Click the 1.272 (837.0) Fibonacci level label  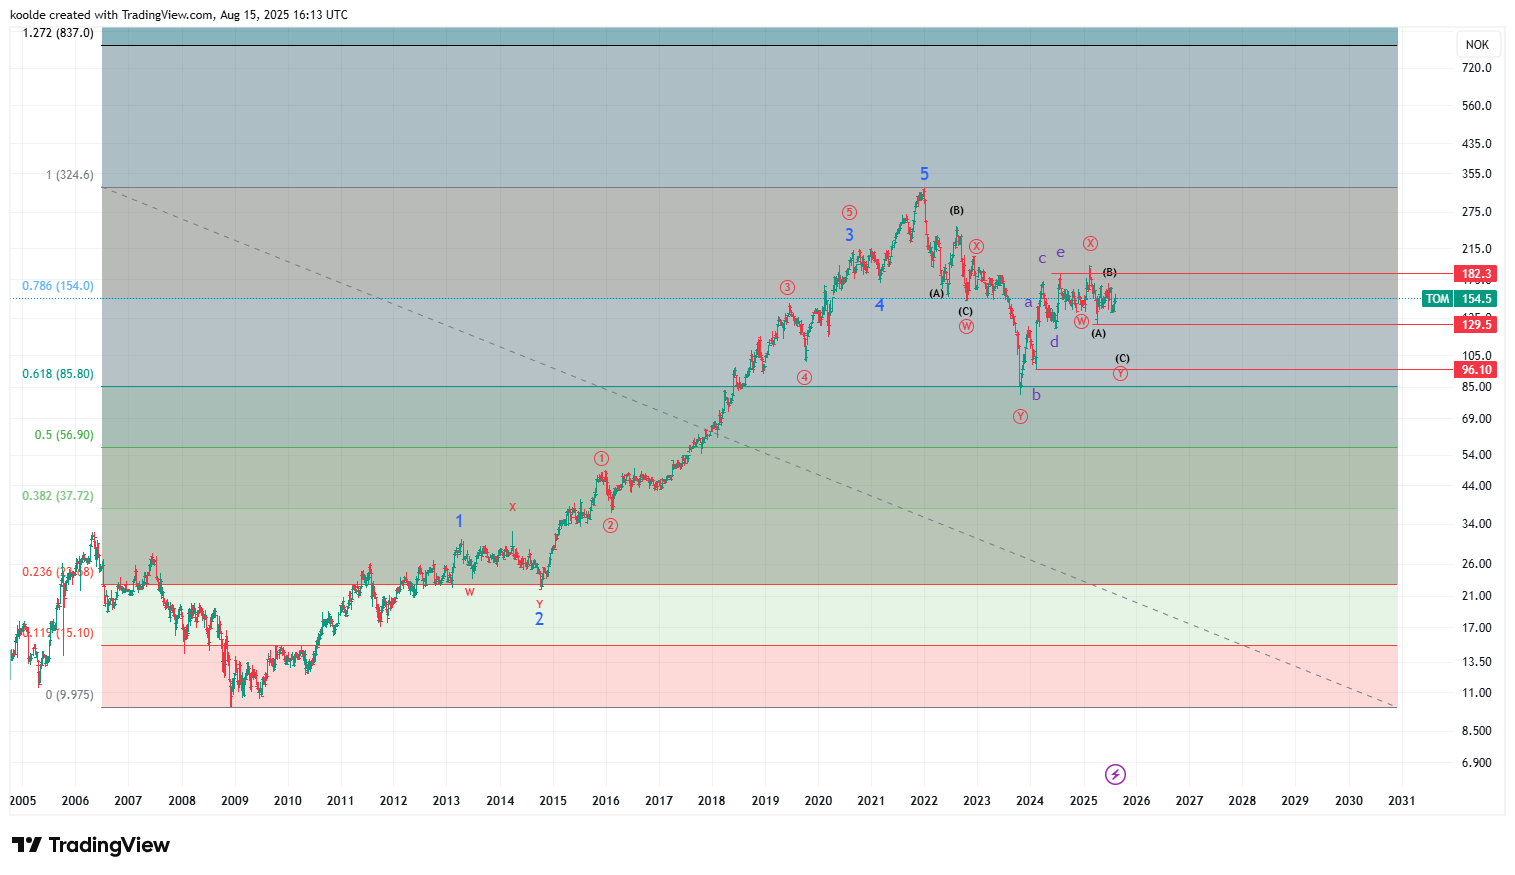58,33
